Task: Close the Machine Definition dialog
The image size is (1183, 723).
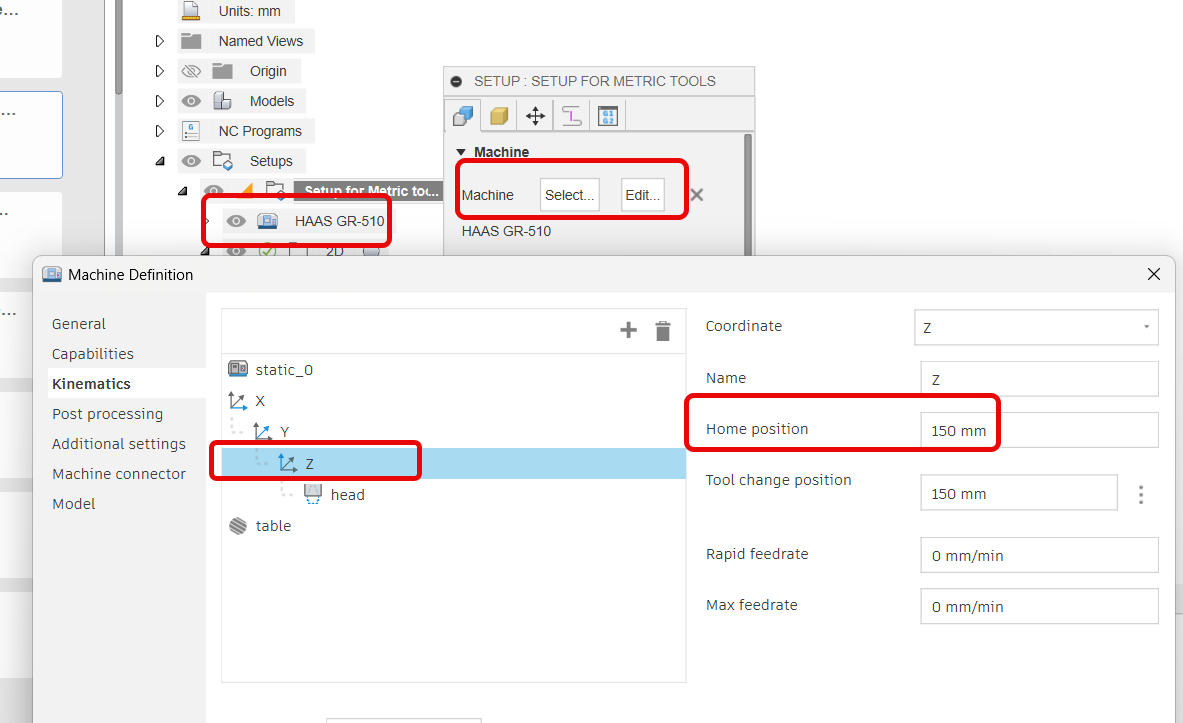Action: coord(1154,274)
